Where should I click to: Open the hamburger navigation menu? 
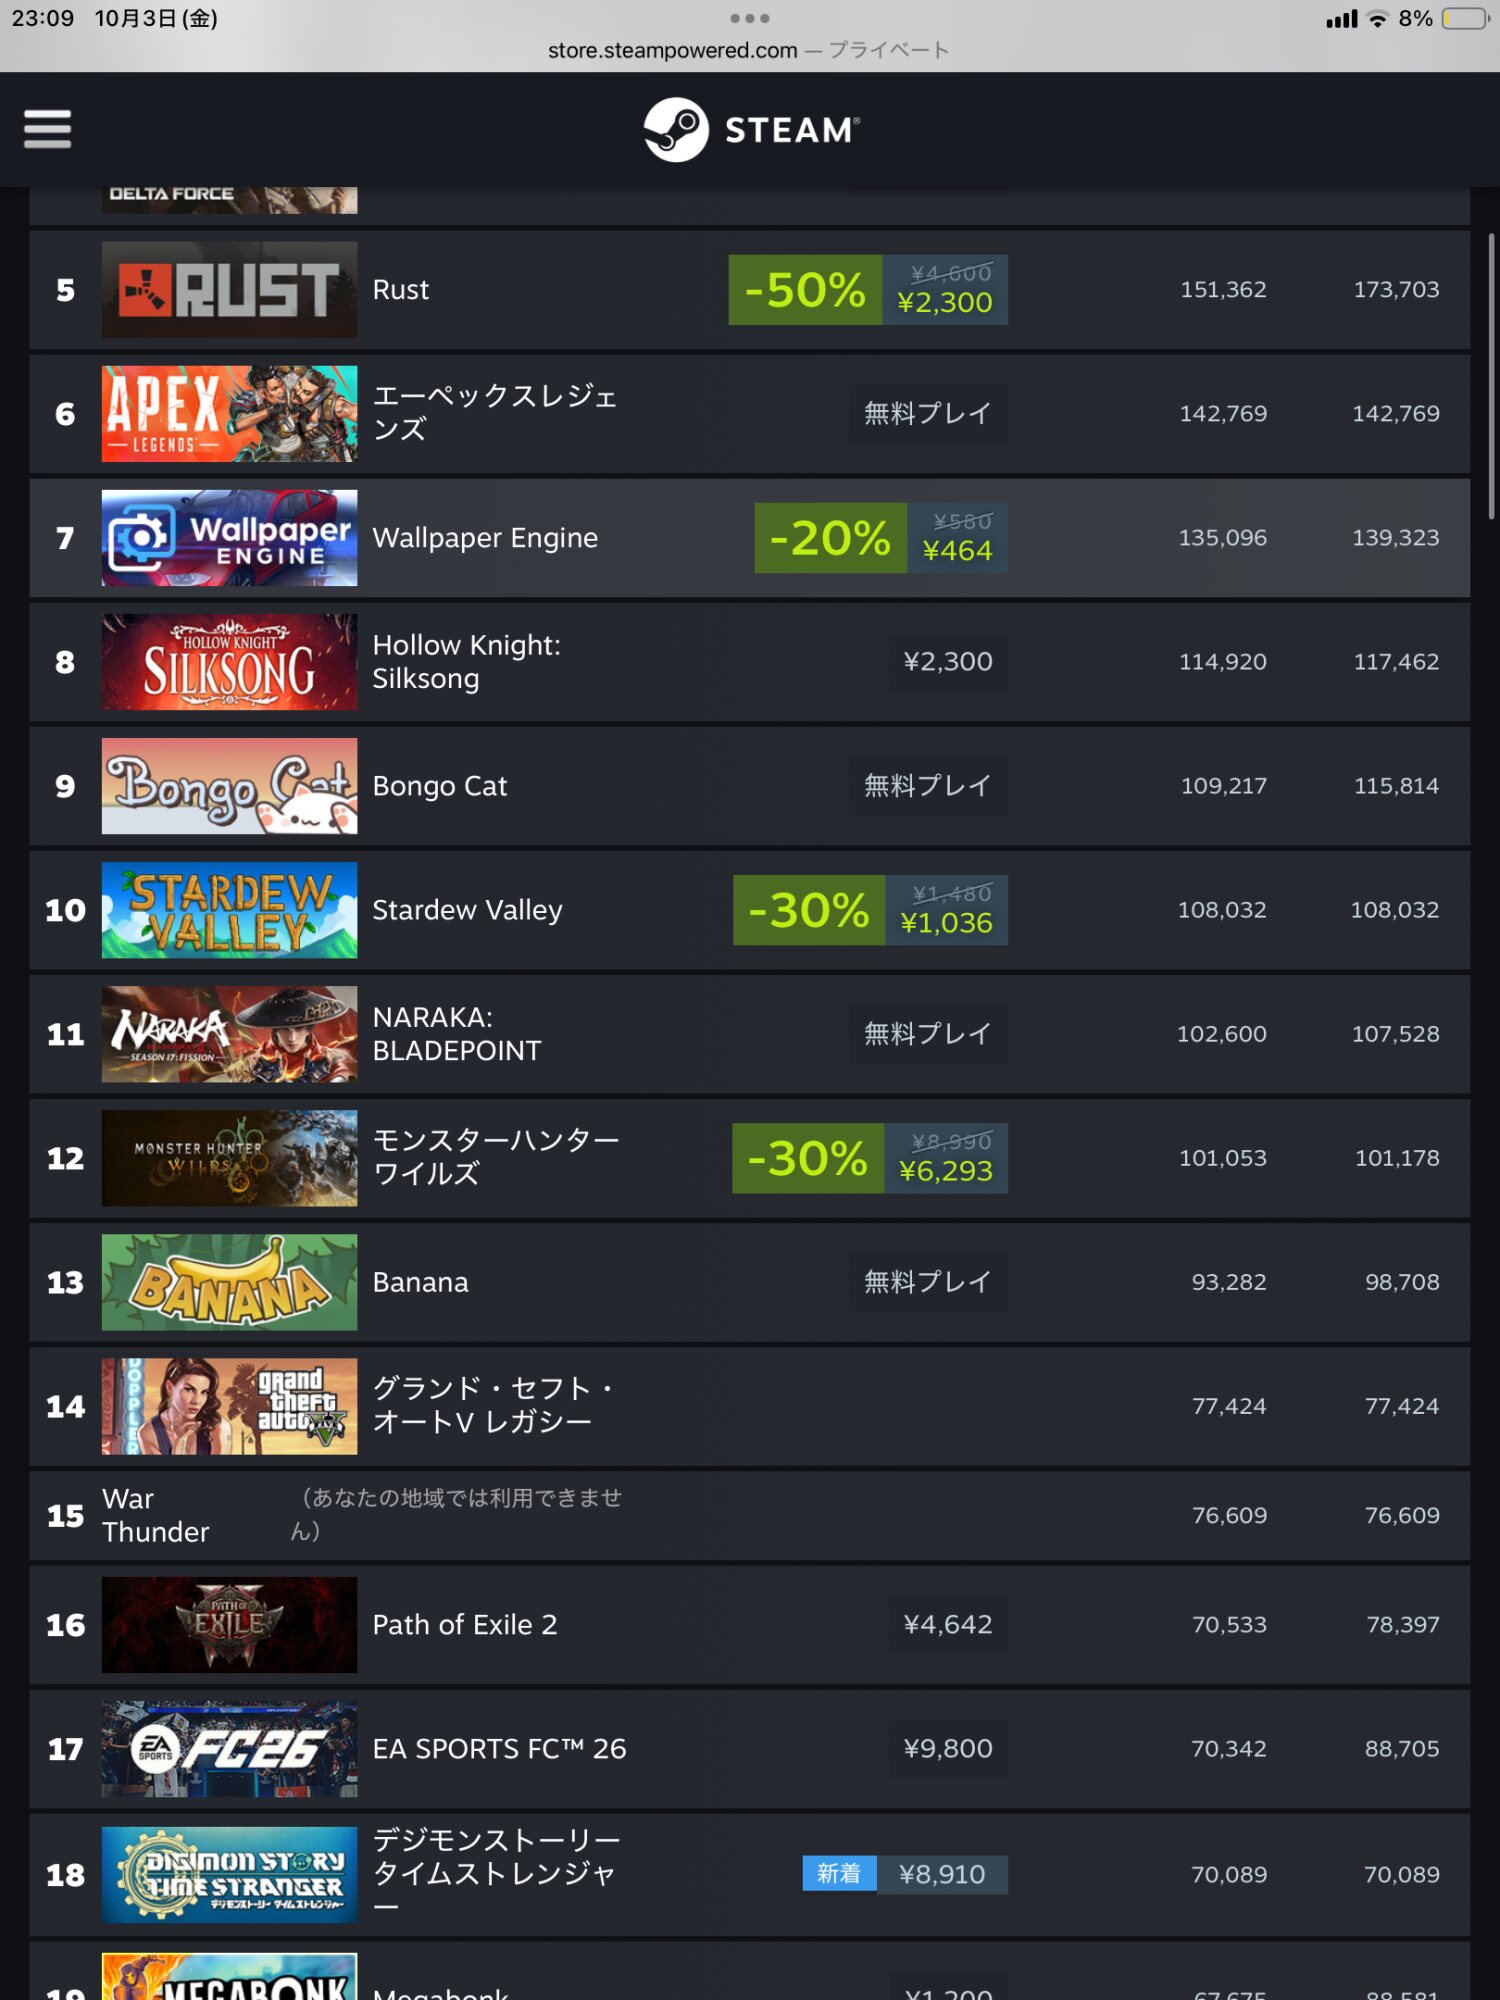coord(47,129)
